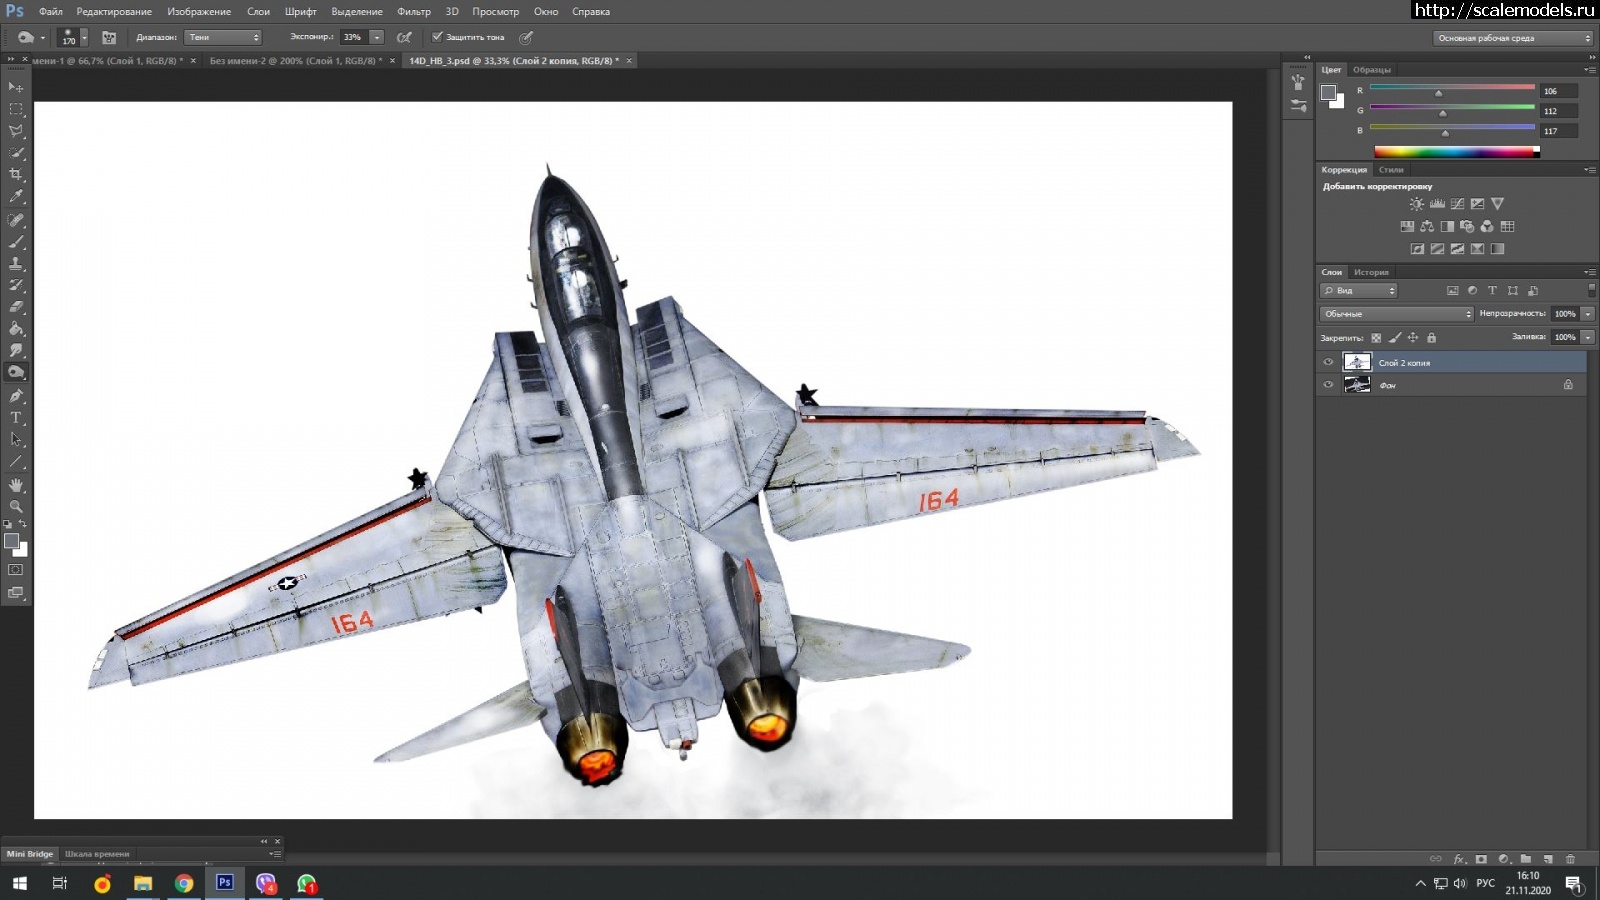Screen dimensions: 1600x900
Task: Select the Healing Brush tool
Action: tap(16, 220)
